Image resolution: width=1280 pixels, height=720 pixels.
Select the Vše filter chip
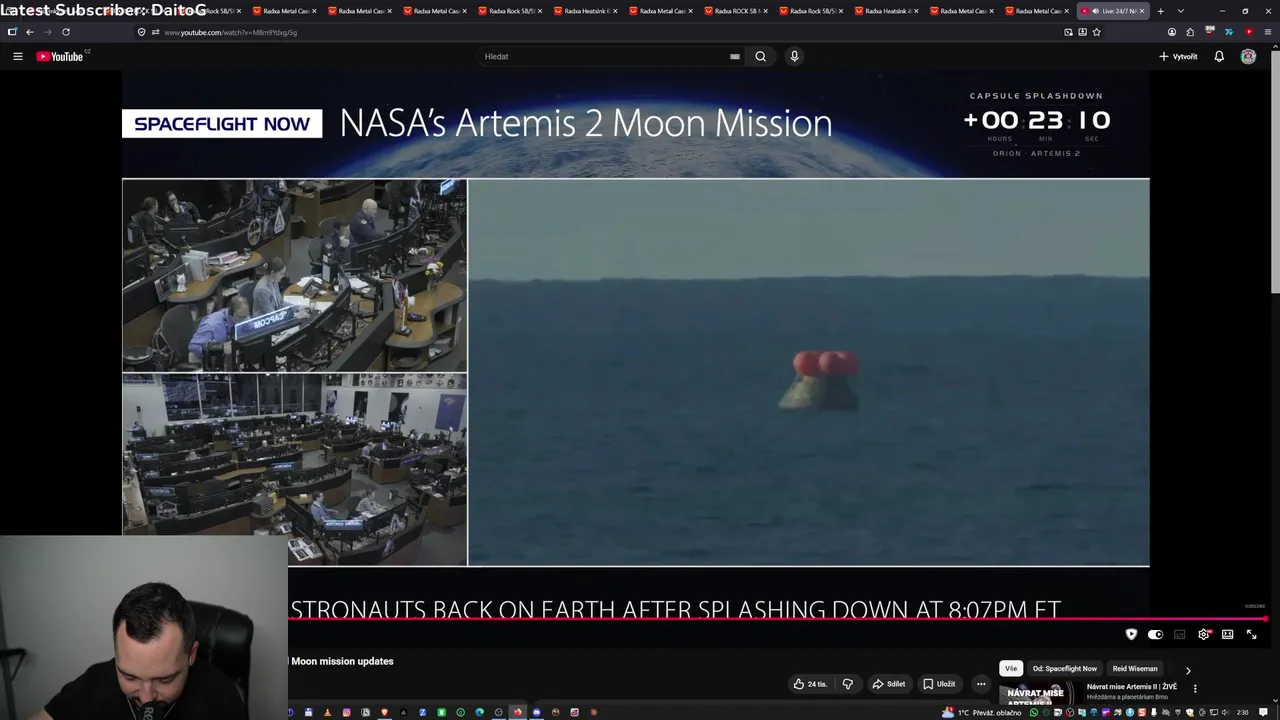pos(1011,668)
